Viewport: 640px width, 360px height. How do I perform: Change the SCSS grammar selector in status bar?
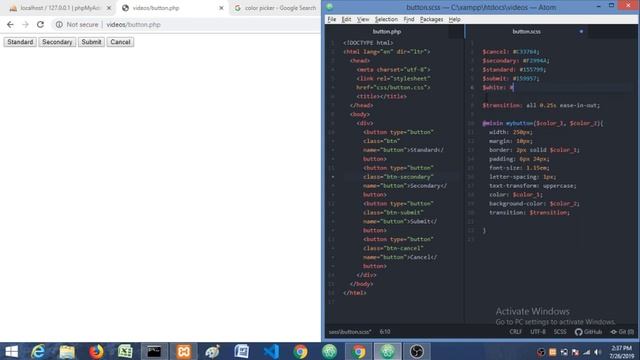[560, 332]
